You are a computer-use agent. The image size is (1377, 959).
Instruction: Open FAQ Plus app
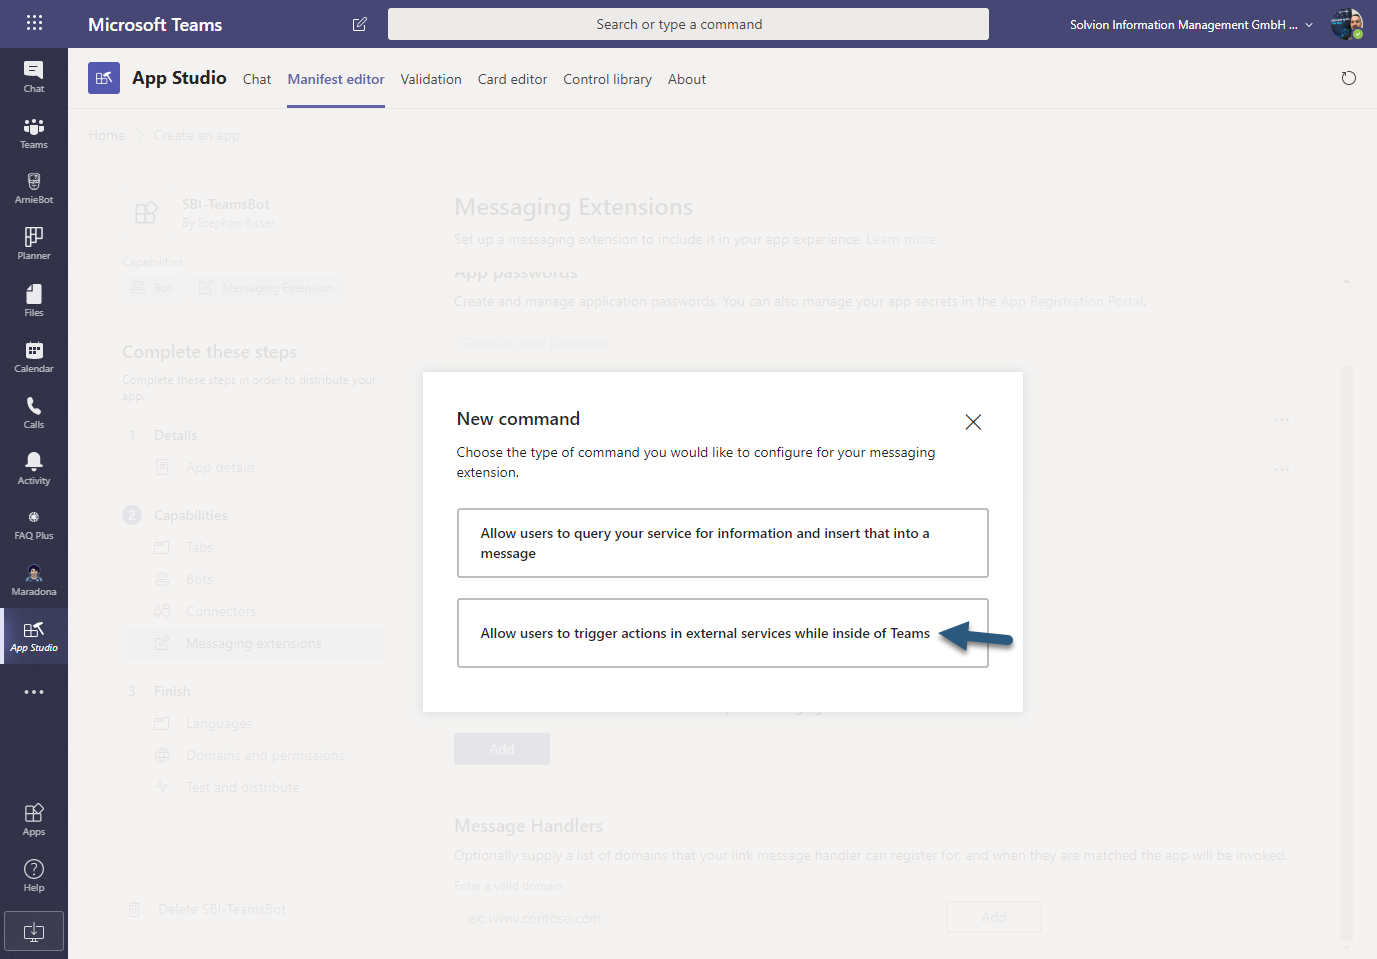(x=34, y=524)
